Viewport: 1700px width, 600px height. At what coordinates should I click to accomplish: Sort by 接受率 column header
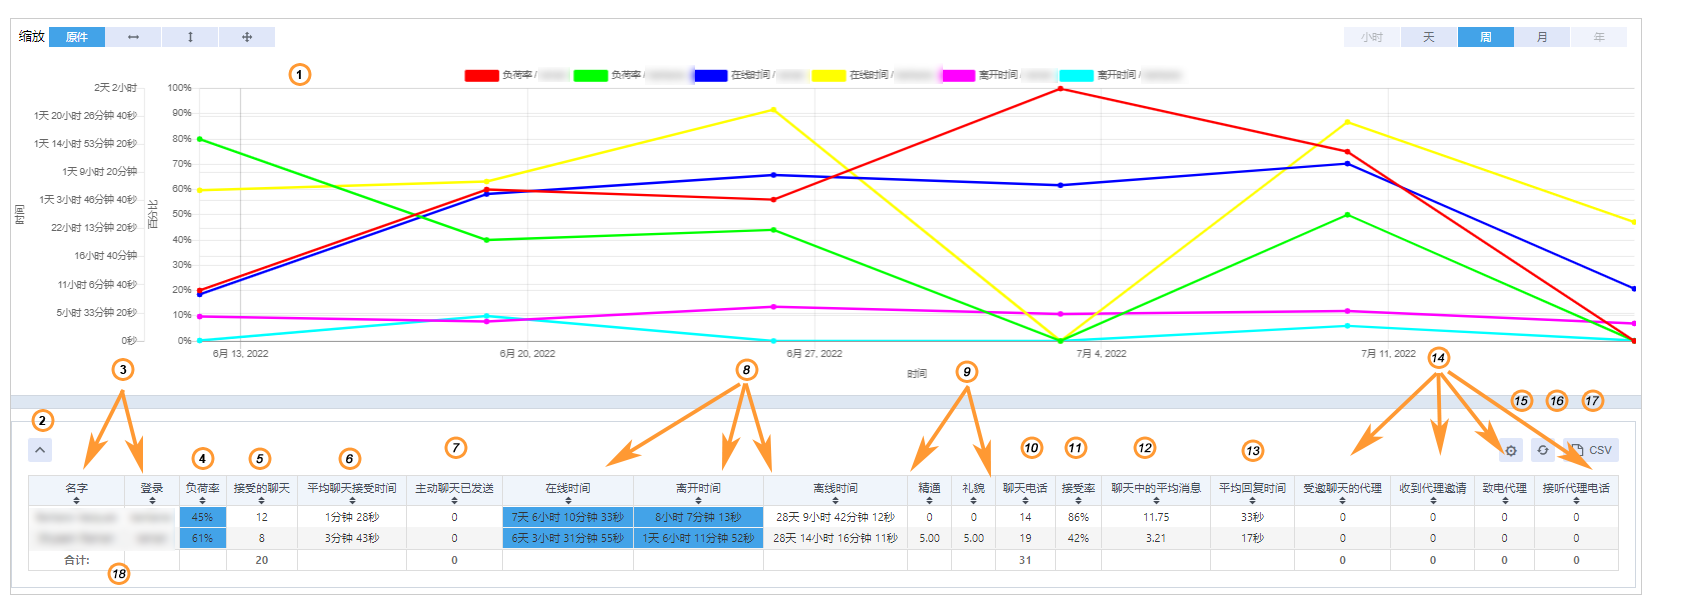point(1078,491)
